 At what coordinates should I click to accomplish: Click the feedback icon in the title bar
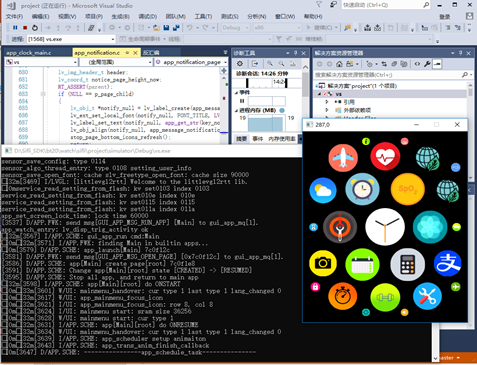coord(333,5)
